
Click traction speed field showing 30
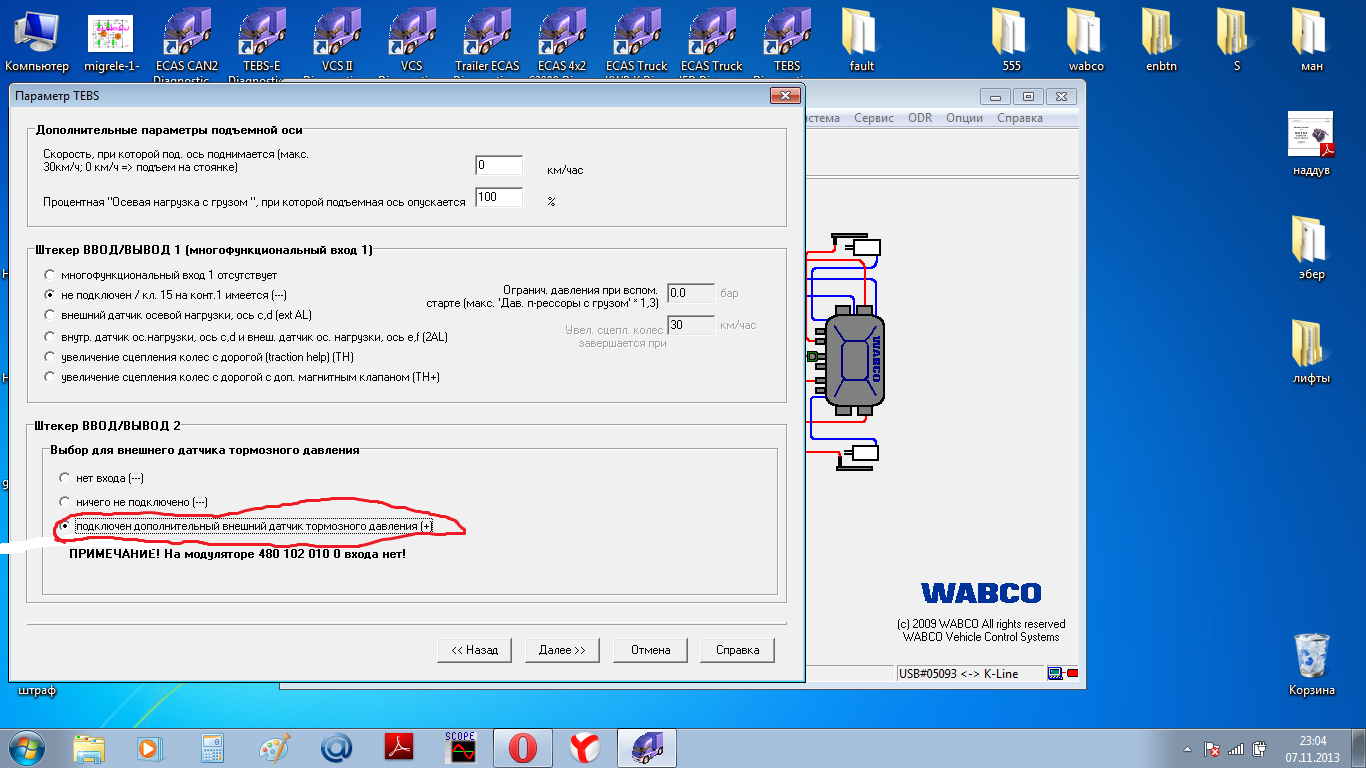[x=691, y=325]
